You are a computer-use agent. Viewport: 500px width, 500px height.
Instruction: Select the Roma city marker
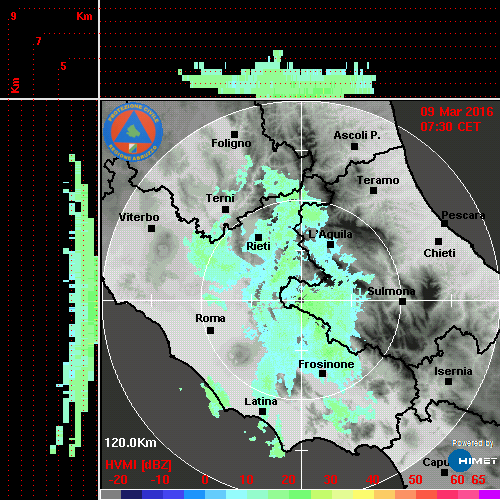(210, 331)
